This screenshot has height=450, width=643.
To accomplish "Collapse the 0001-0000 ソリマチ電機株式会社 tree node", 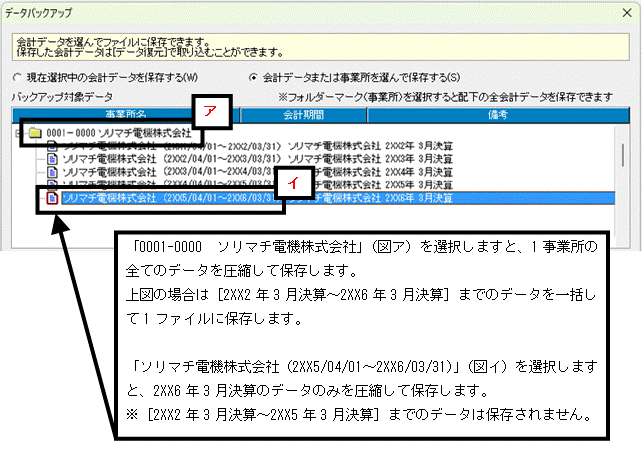I will click(17, 133).
